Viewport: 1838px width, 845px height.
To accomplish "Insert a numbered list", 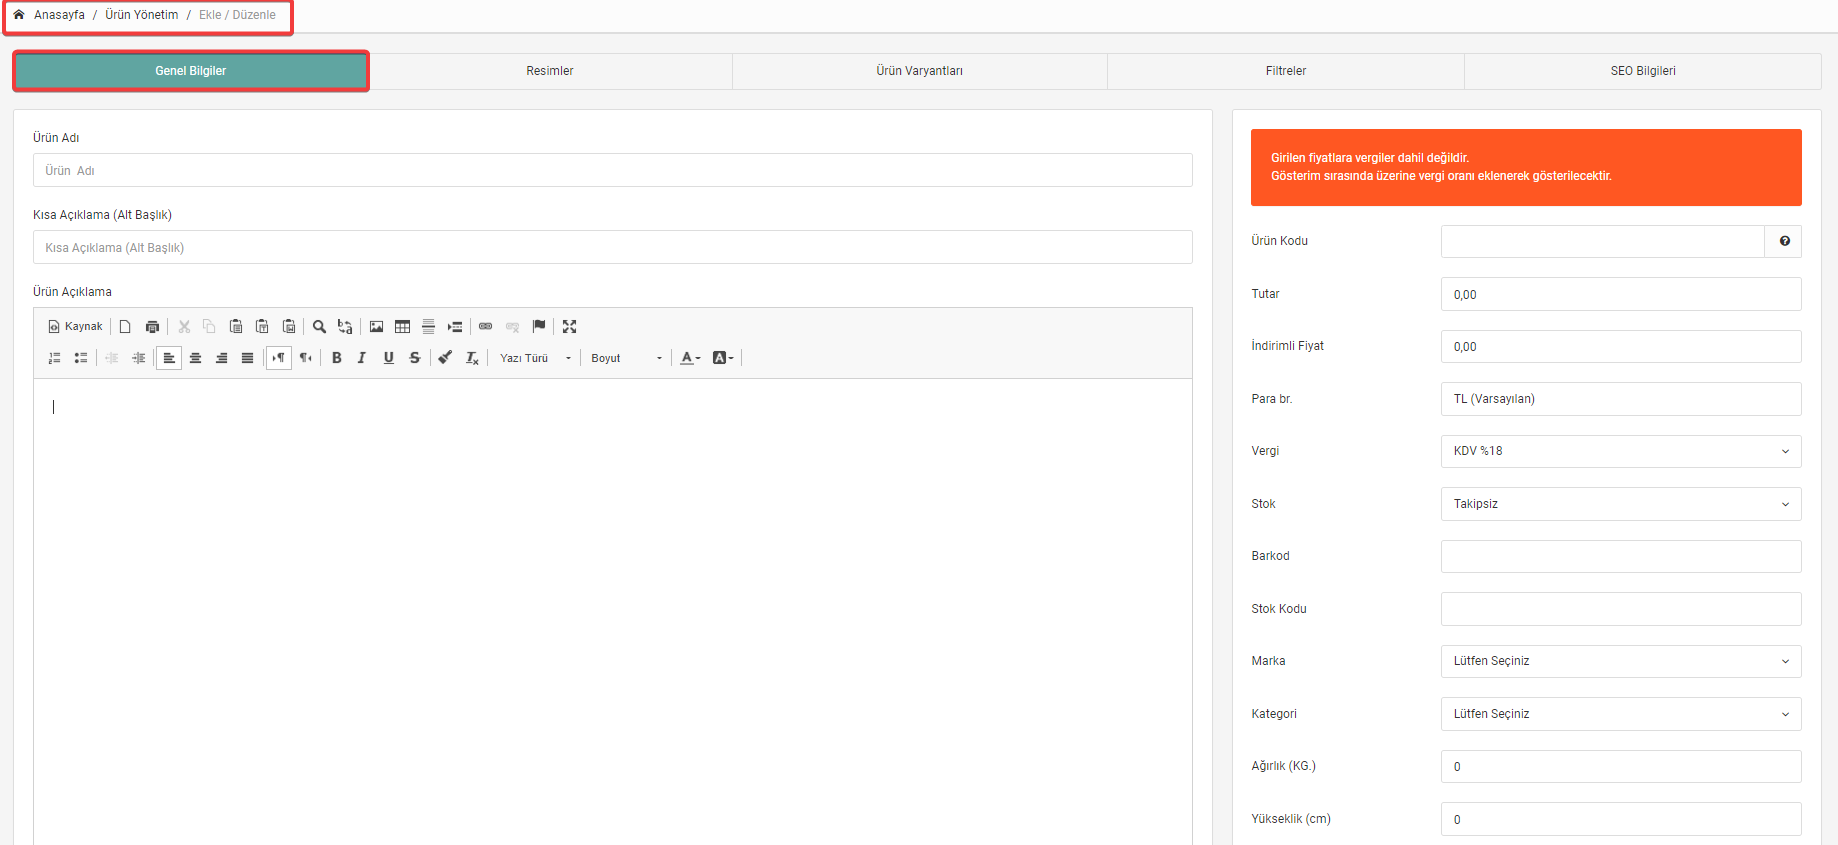I will click(x=55, y=358).
